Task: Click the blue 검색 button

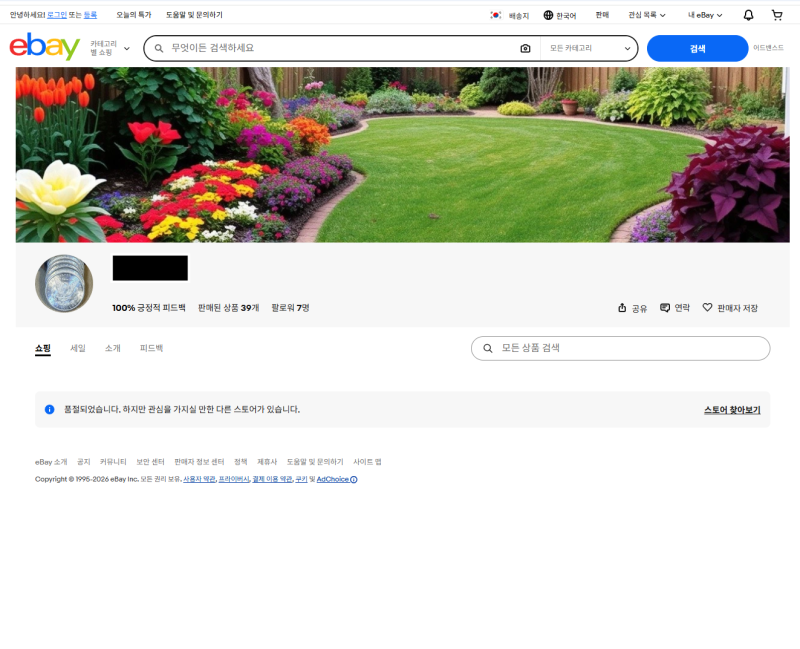Action: 697,48
